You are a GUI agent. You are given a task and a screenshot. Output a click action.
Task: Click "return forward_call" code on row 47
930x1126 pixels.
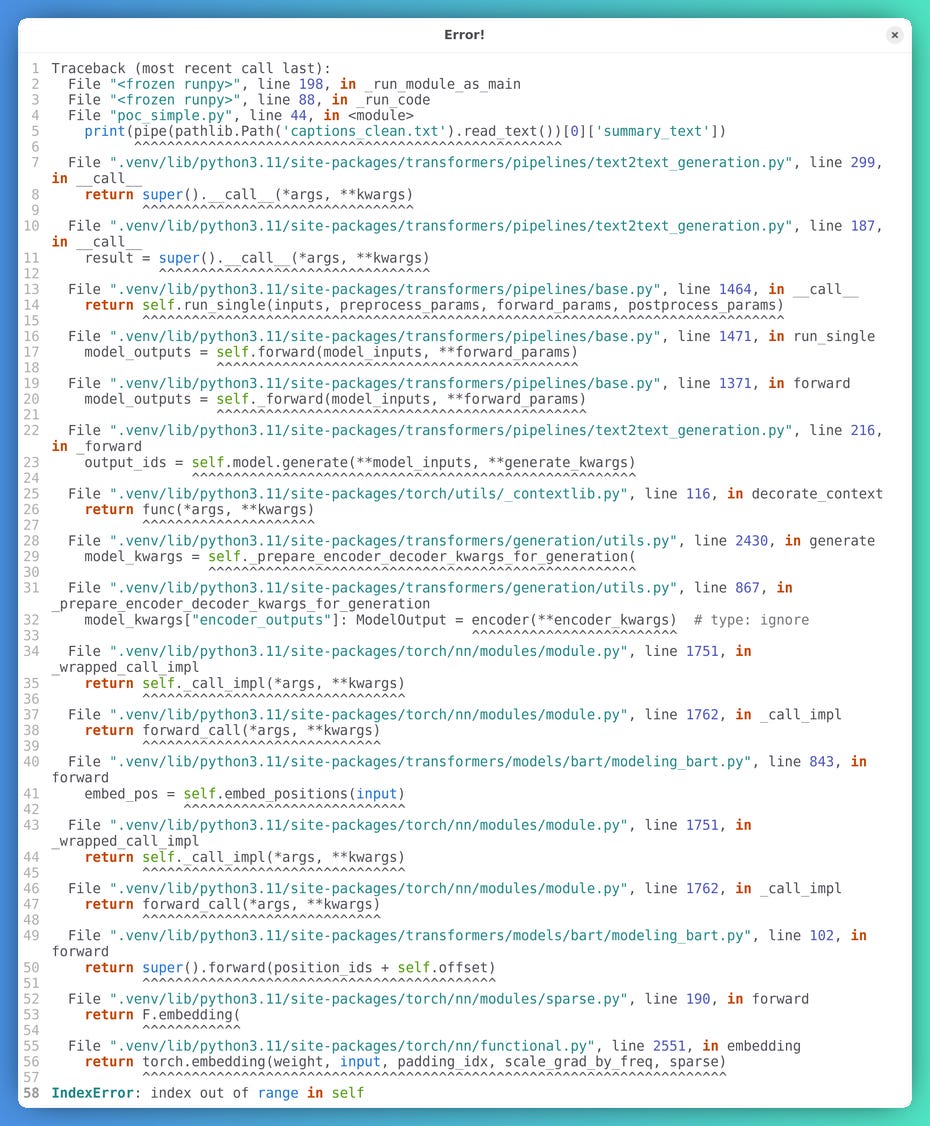coord(233,904)
